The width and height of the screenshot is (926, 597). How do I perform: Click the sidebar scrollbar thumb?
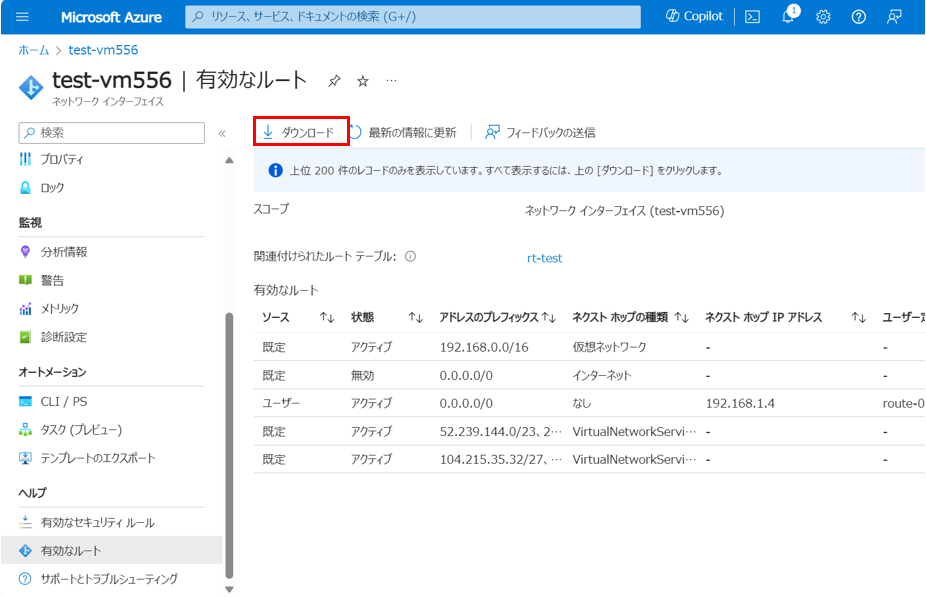229,446
